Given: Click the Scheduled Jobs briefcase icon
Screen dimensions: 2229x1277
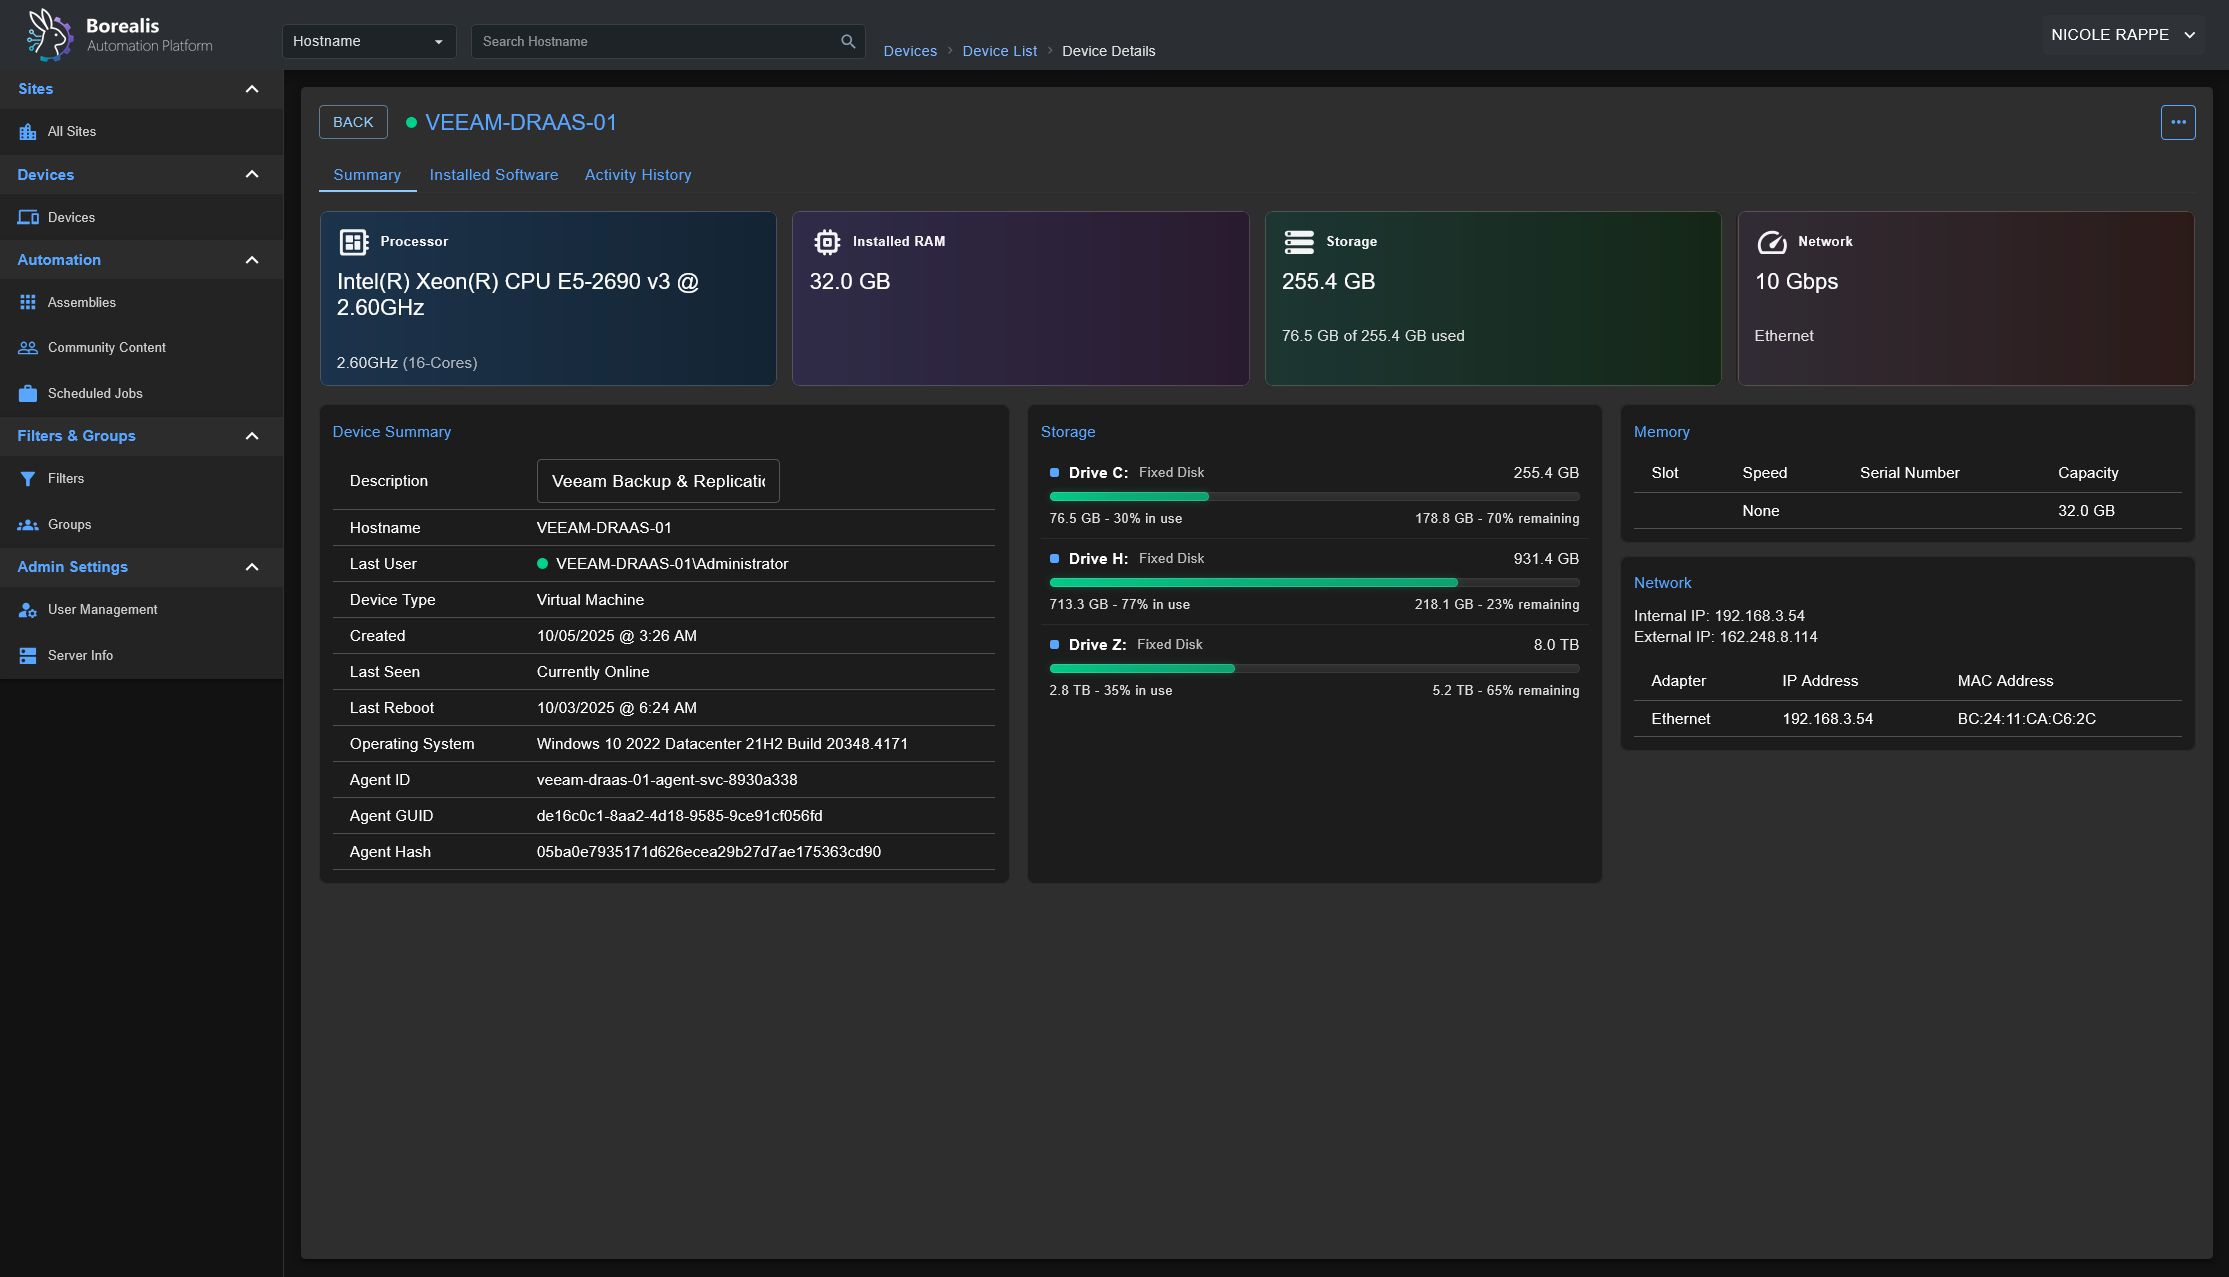Looking at the screenshot, I should click(28, 393).
